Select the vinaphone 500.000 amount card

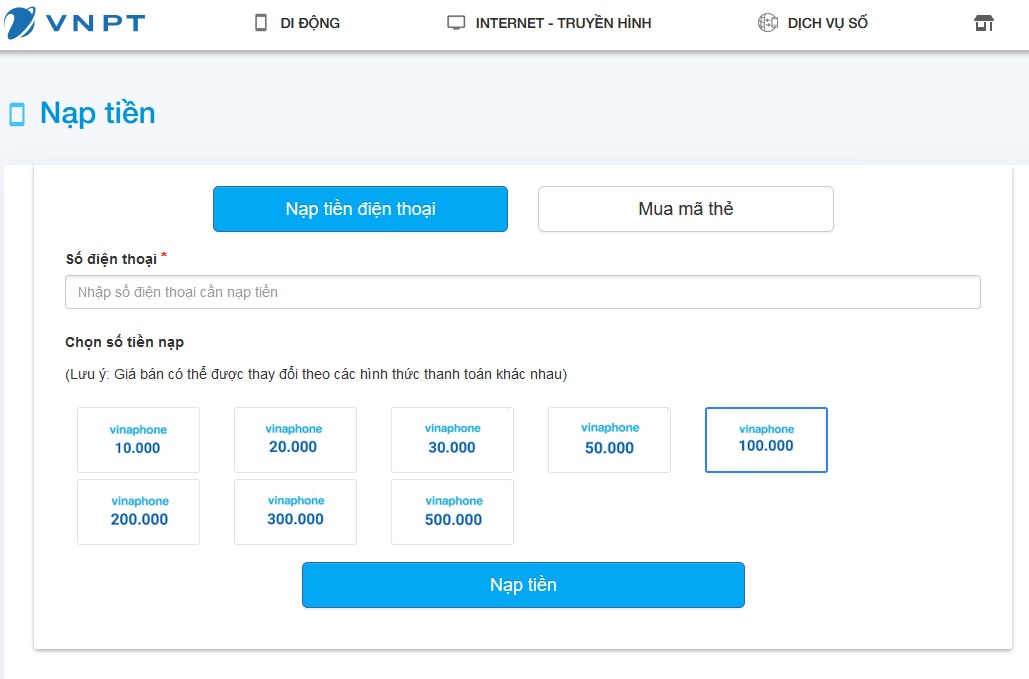click(452, 512)
